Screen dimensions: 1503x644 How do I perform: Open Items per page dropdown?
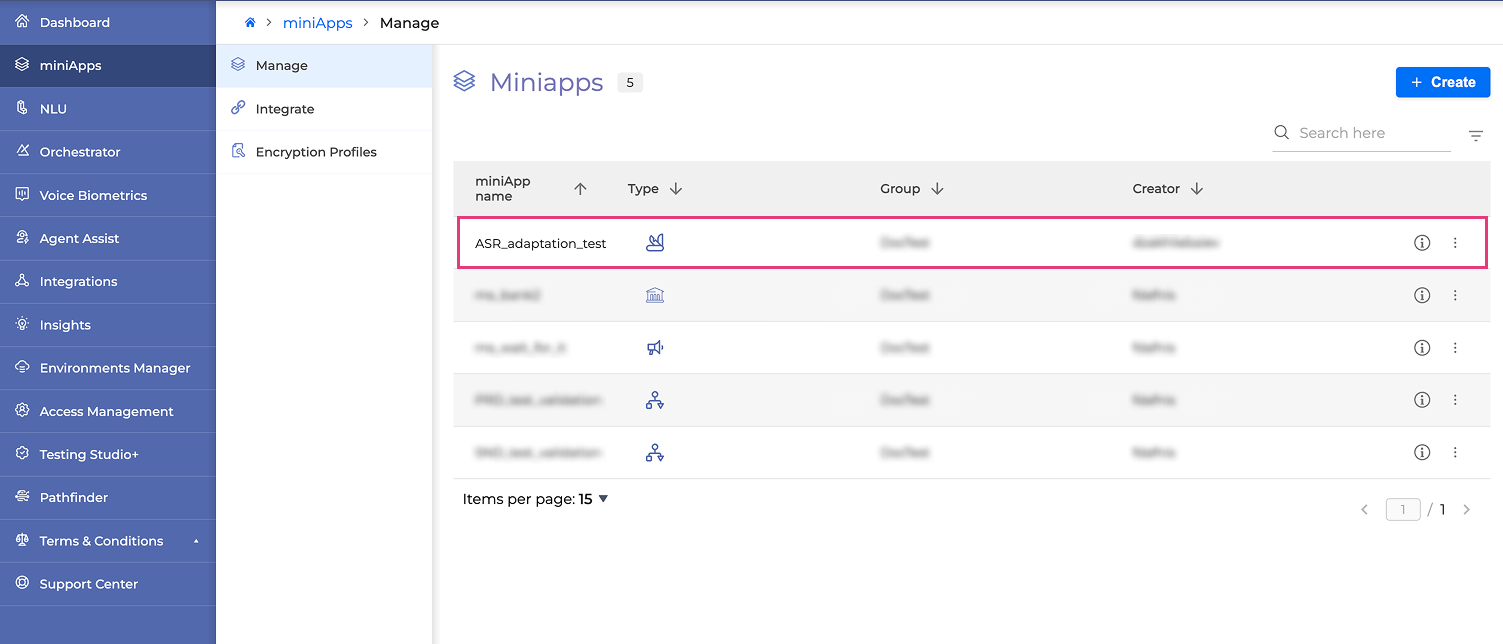[603, 499]
